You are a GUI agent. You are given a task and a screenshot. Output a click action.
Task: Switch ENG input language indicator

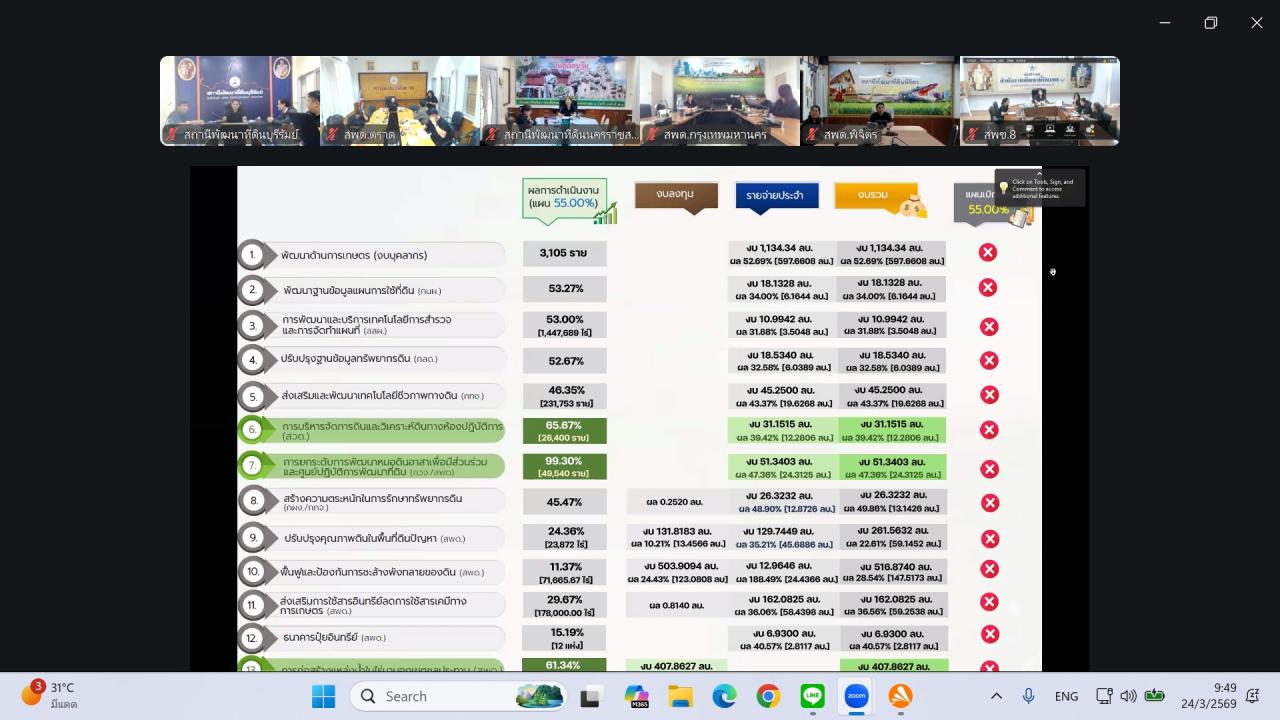point(1066,696)
